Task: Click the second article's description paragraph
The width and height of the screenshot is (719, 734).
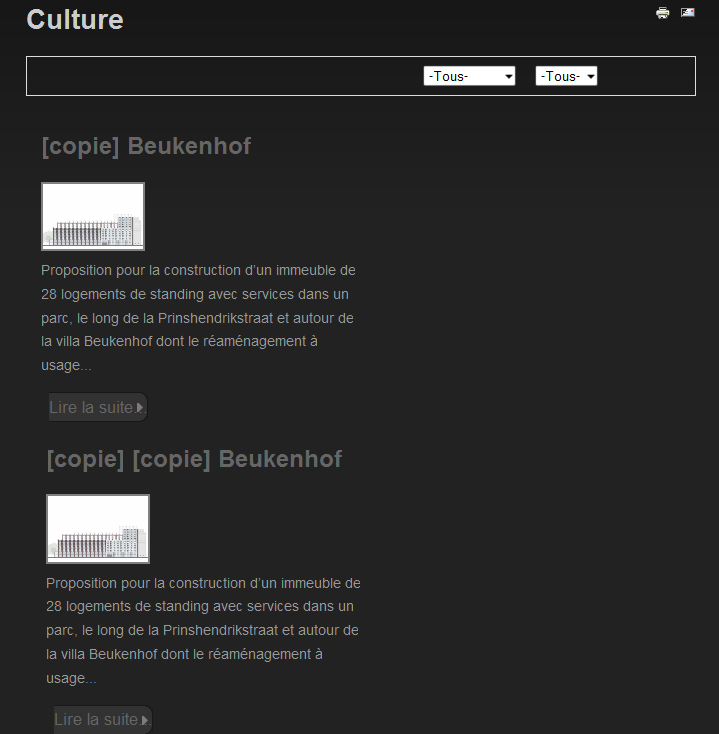Action: [x=203, y=630]
